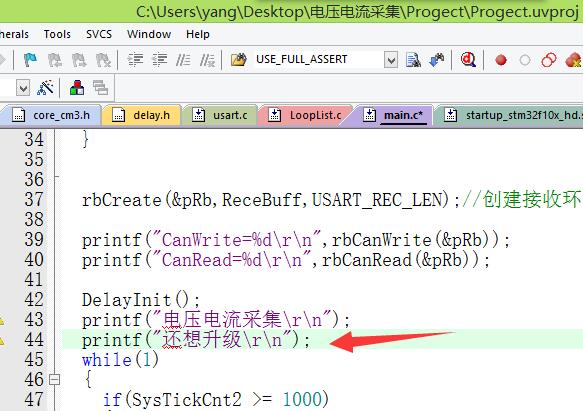This screenshot has width=583, height=411.
Task: Go to next bookmark icon
Action: 79,60
